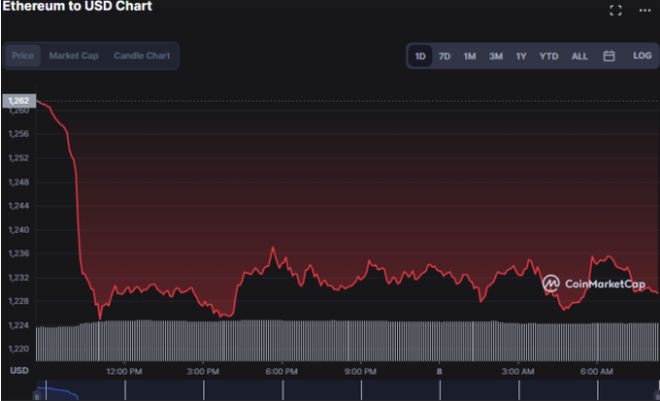
Task: Click the Ethereum to USD Chart title
Action: (x=78, y=7)
